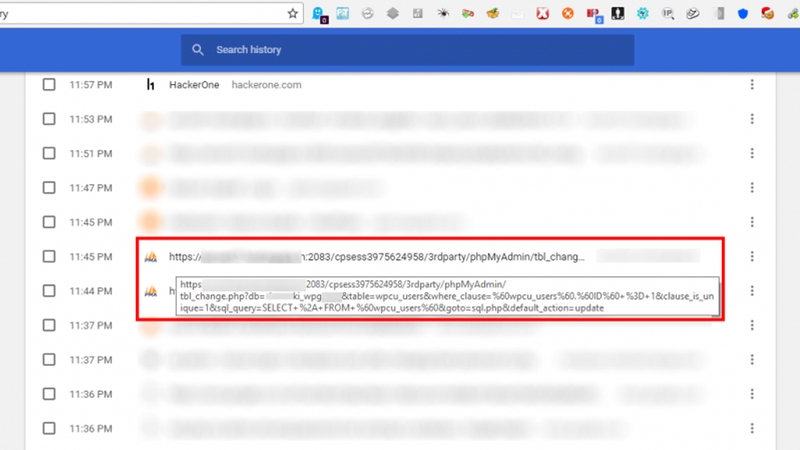Select the 11:53 PM history entry checkbox
This screenshot has height=450, width=800.
(x=49, y=119)
